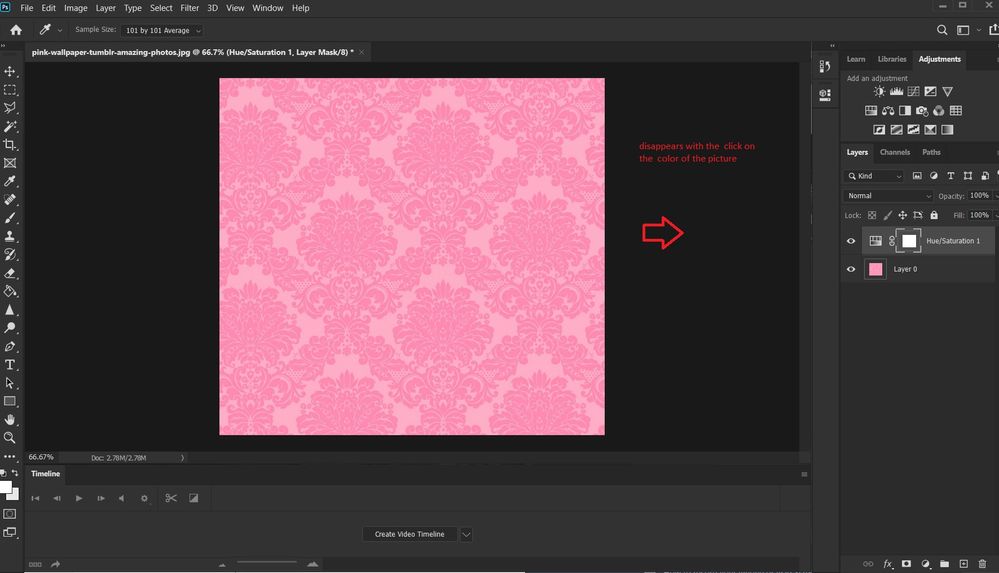999x573 pixels.
Task: Add a Black & White adjustment
Action: (x=905, y=111)
